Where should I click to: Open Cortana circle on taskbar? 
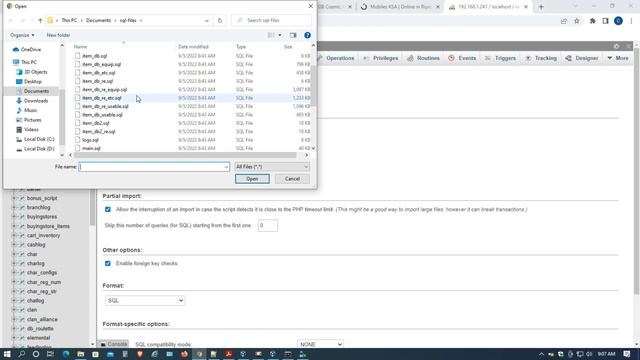point(36,354)
